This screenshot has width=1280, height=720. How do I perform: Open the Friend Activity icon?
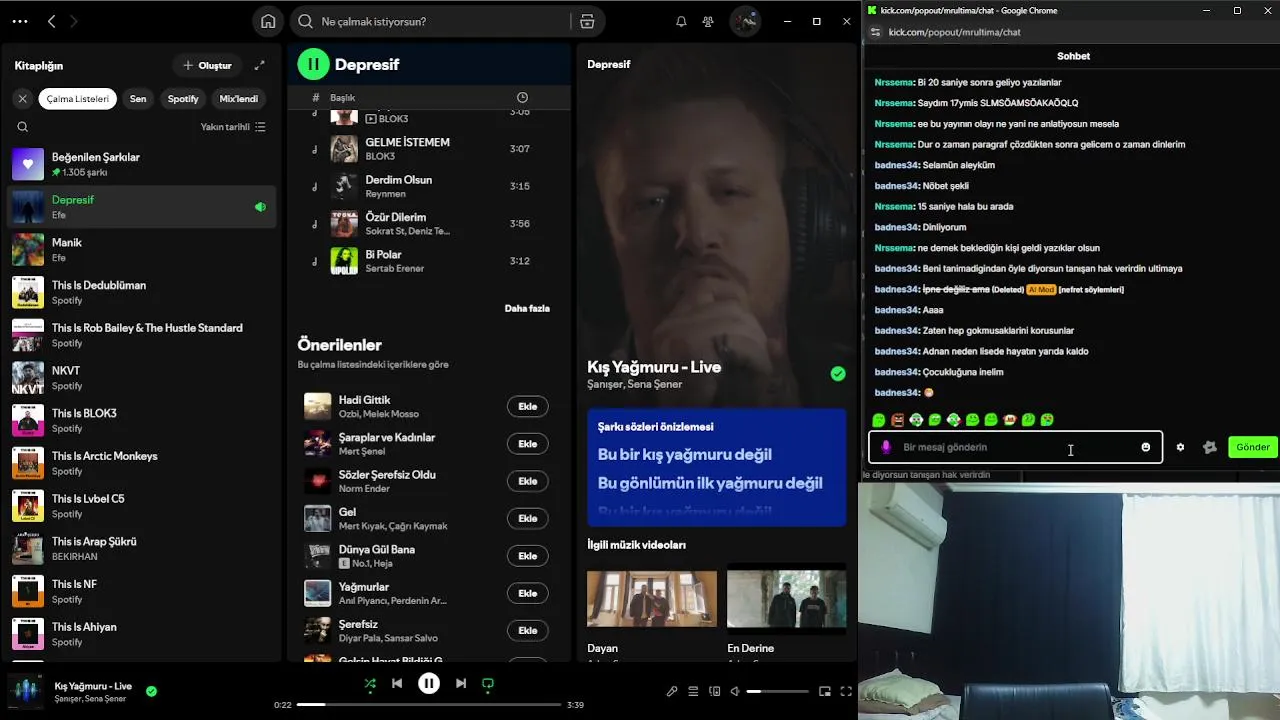coord(708,21)
